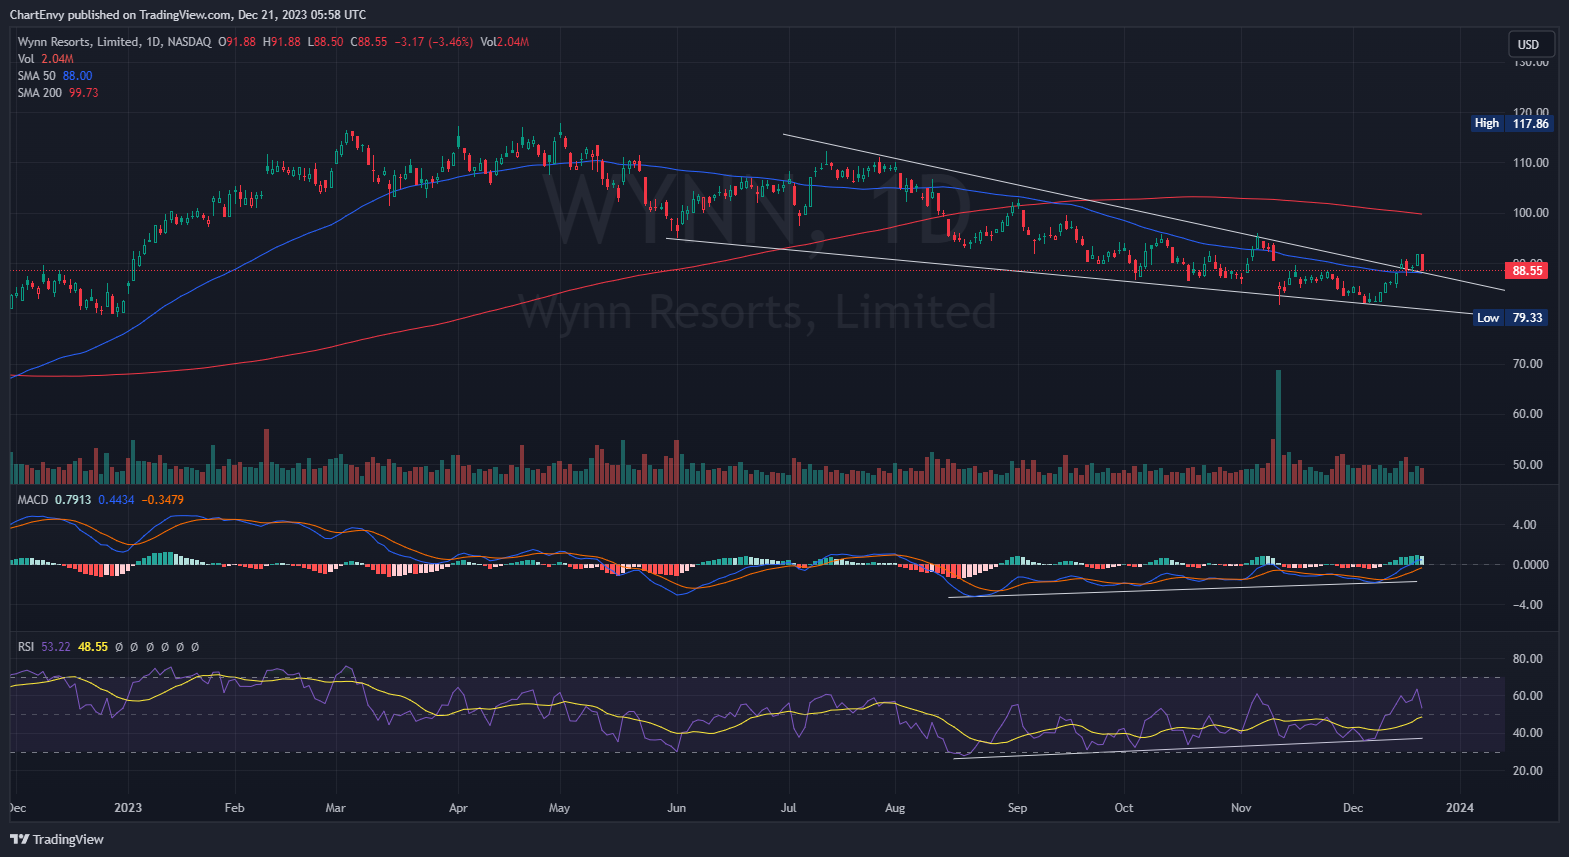
Task: Click the Nov label on the time axis
Action: [x=1241, y=808]
